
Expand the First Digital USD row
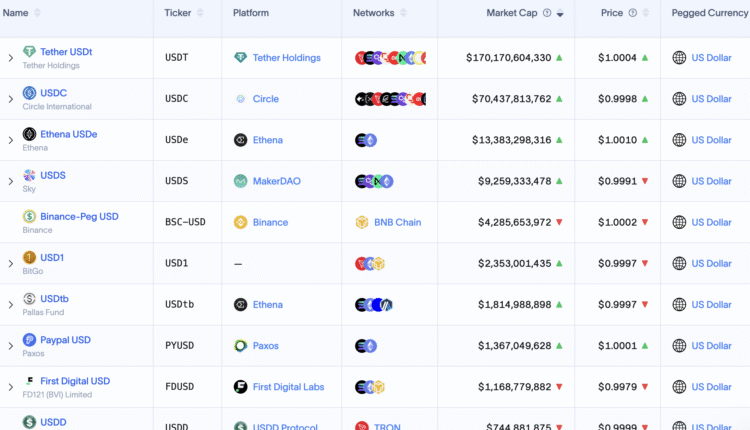point(11,387)
